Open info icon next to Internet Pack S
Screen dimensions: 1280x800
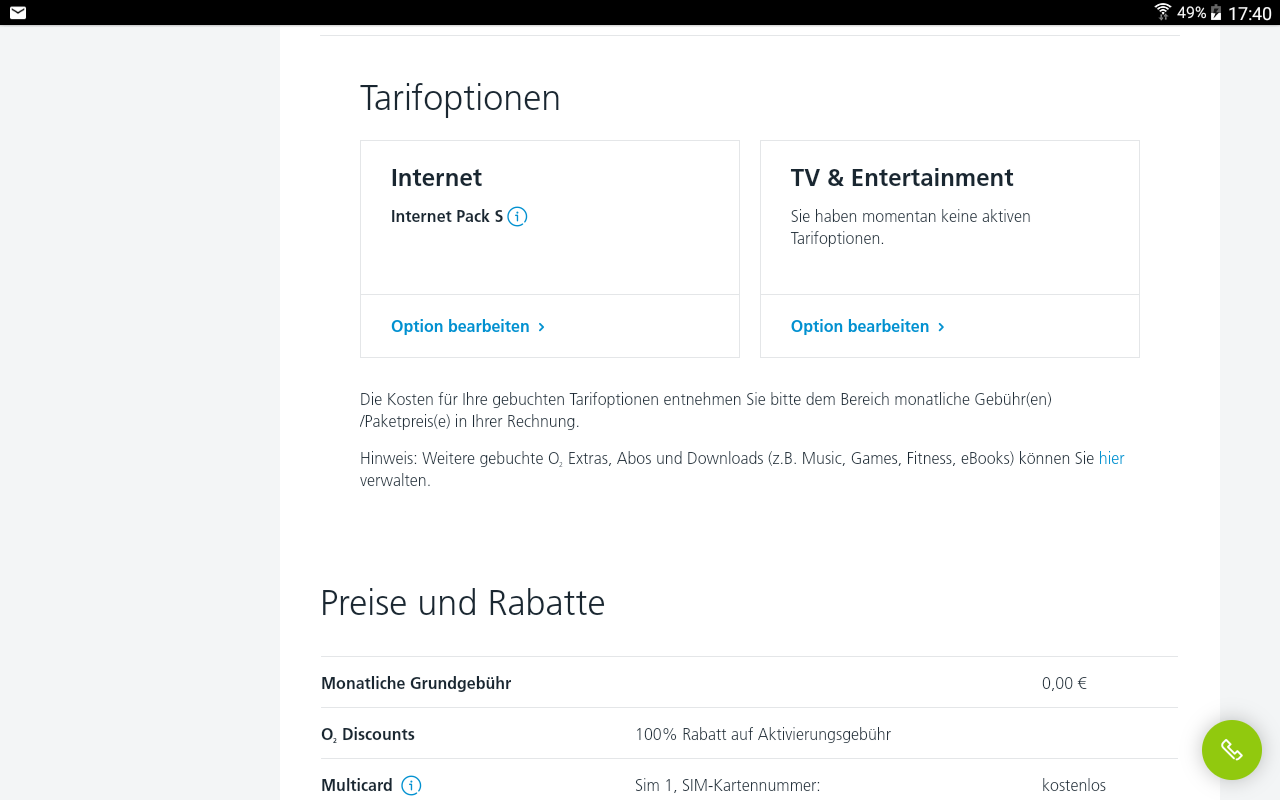517,216
